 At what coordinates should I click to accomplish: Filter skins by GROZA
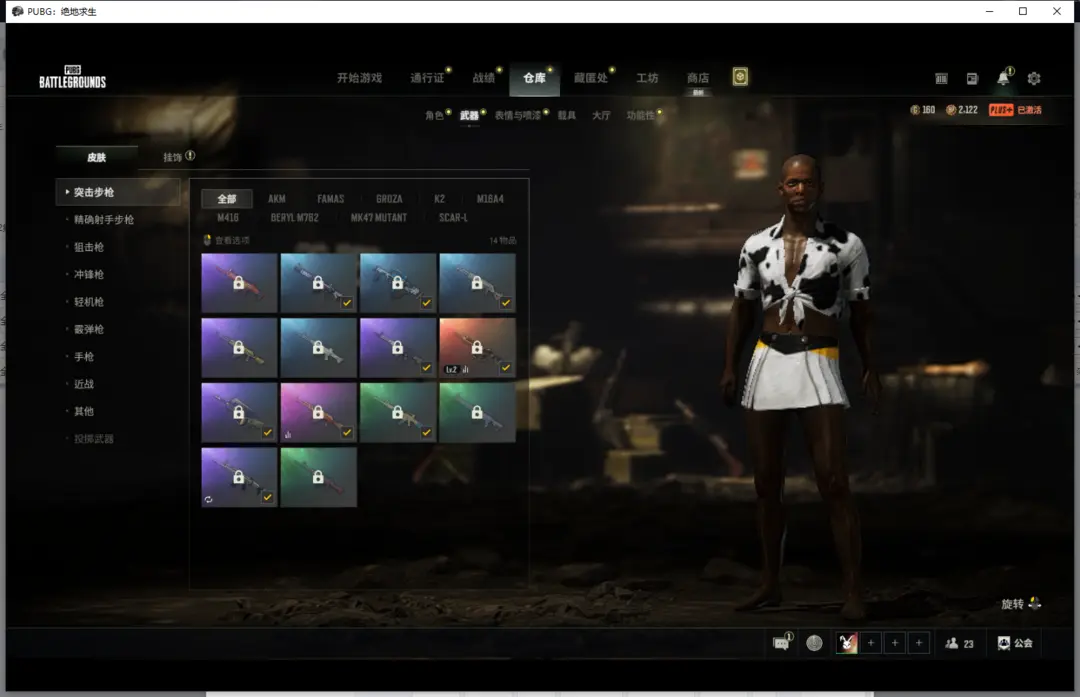pos(389,199)
